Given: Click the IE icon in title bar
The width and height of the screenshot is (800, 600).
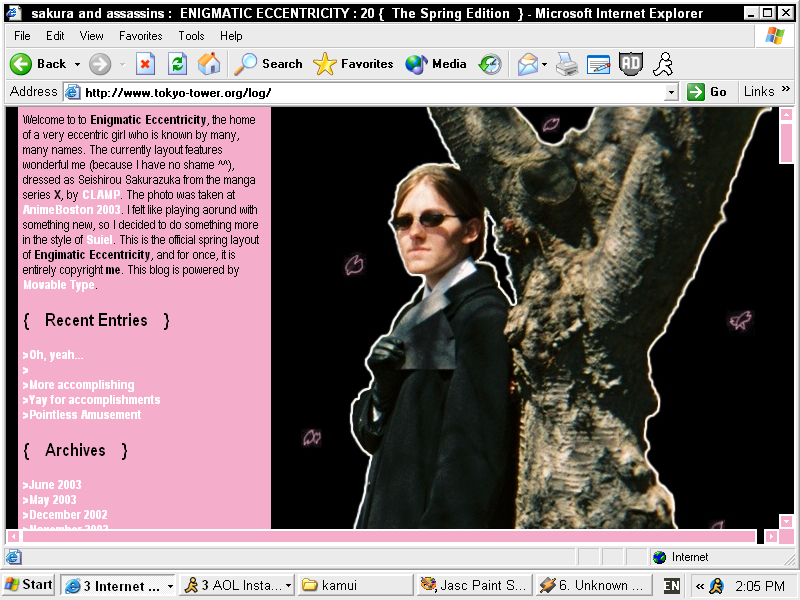Looking at the screenshot, I should point(14,13).
